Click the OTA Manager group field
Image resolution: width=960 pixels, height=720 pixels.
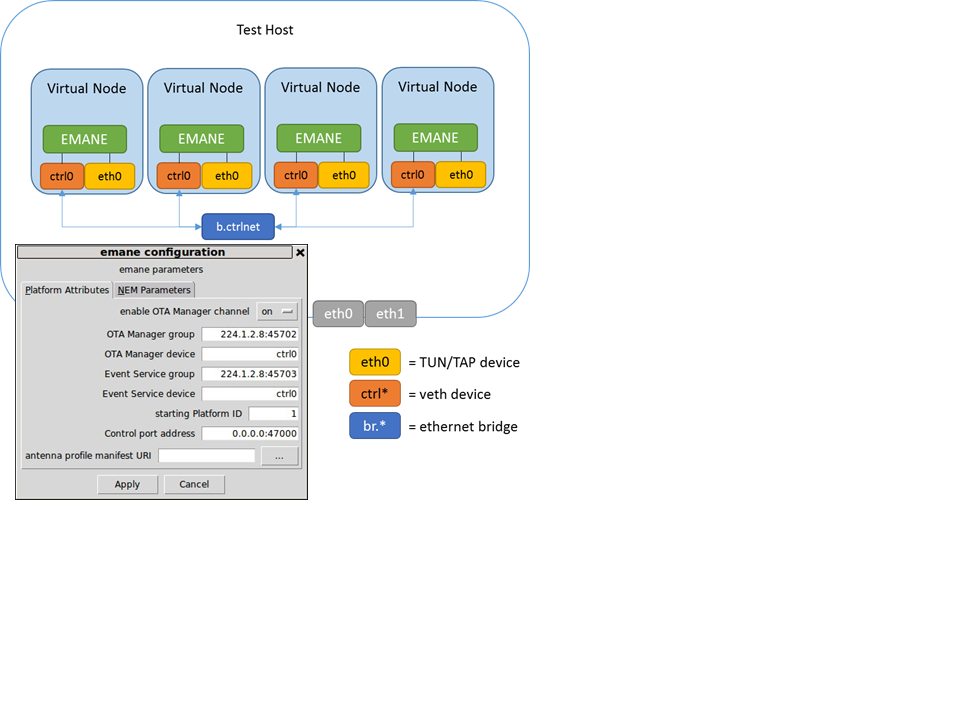click(250, 334)
